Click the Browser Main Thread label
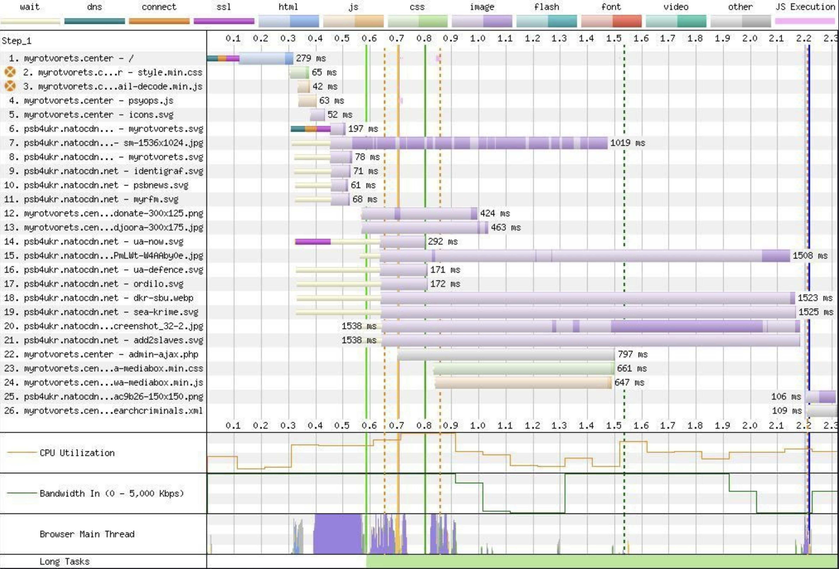 89,534
